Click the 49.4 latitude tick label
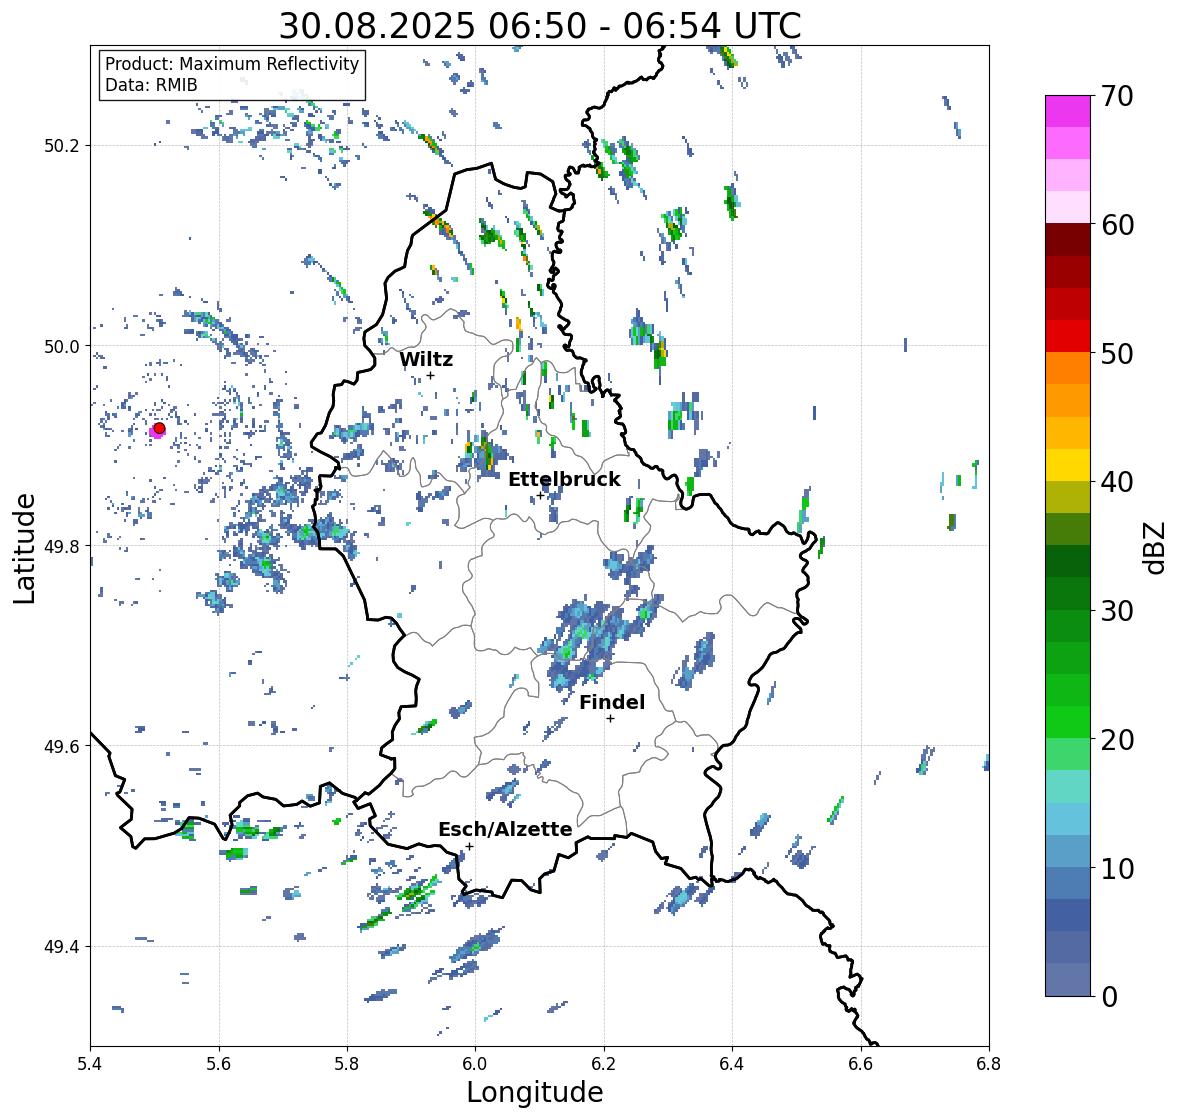 tap(62, 946)
